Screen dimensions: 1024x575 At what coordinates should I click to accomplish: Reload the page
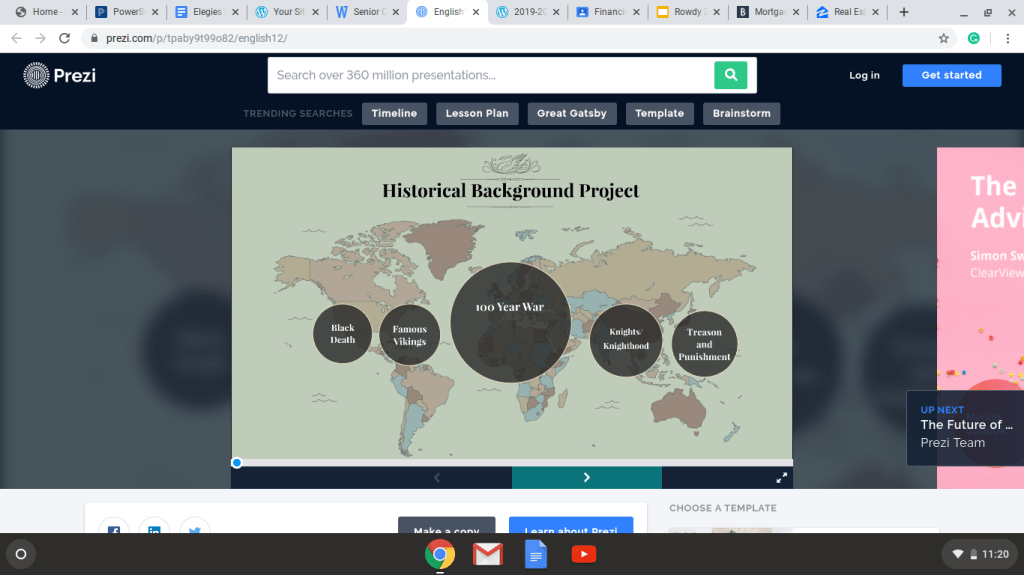pos(65,38)
